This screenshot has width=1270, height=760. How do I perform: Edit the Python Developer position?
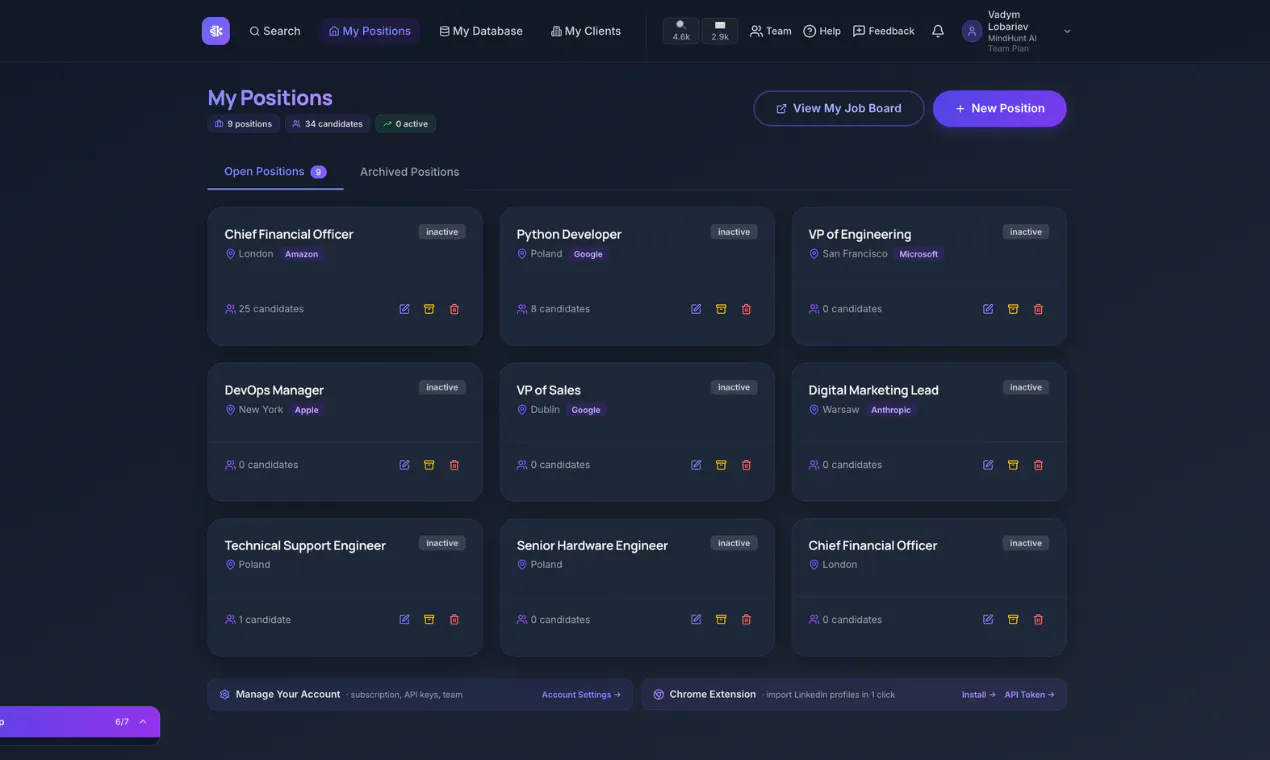(696, 309)
